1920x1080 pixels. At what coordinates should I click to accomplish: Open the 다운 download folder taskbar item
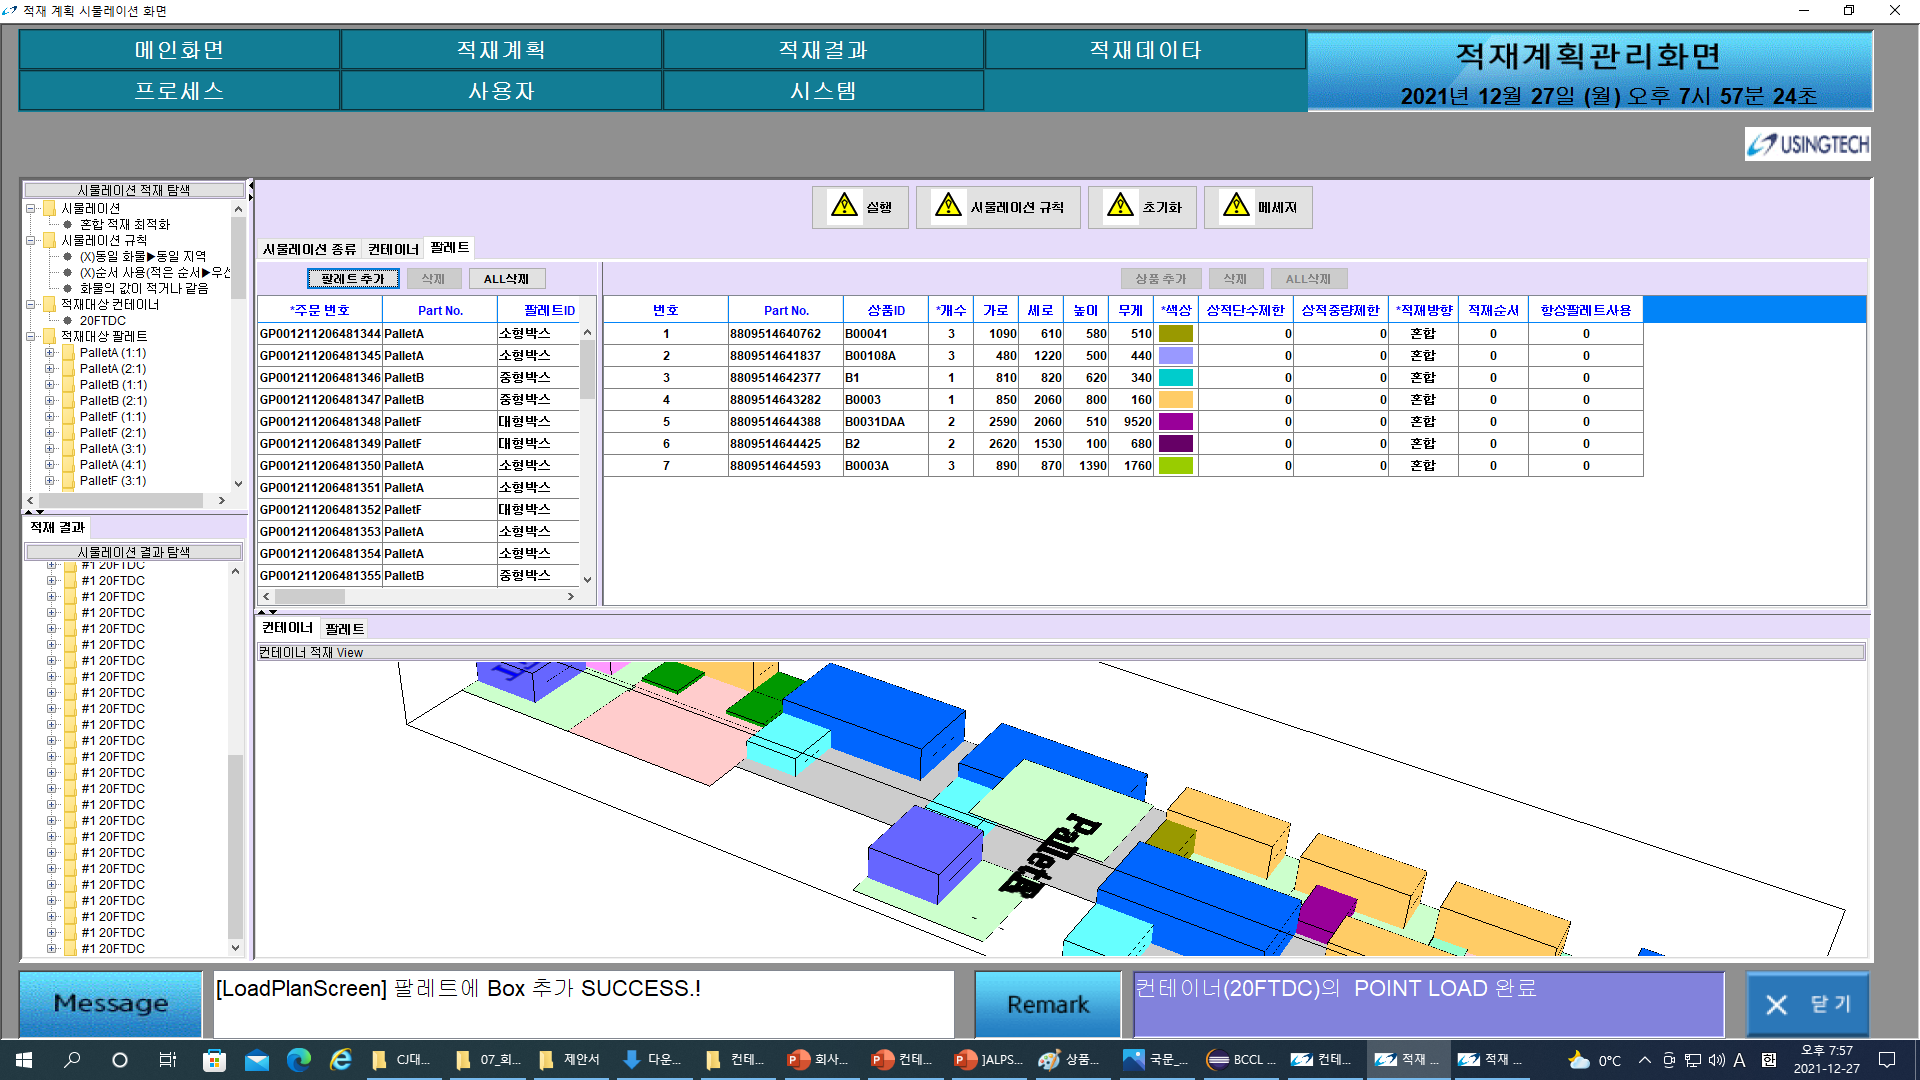pos(652,1060)
